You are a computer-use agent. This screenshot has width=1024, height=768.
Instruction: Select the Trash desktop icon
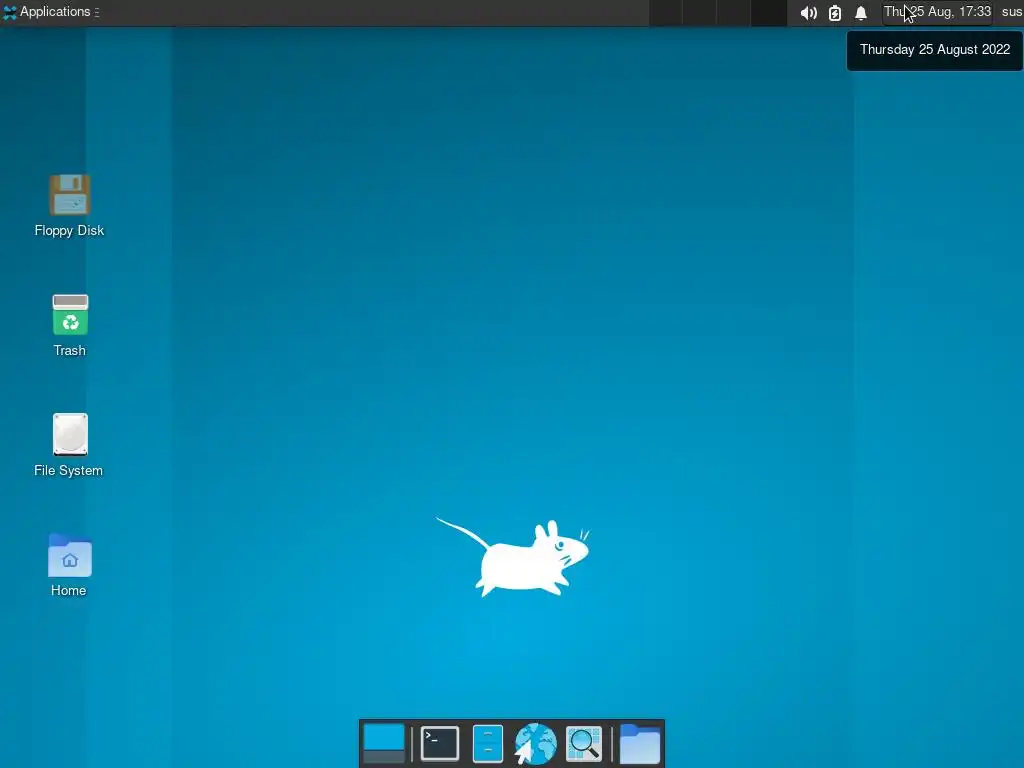click(x=70, y=326)
